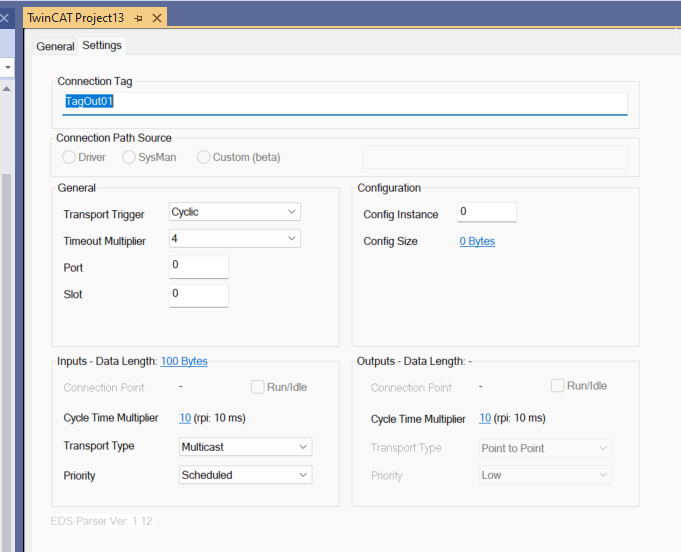This screenshot has height=552, width=681.
Task: Toggle Run/Idle checkbox under Outputs
Action: [557, 386]
